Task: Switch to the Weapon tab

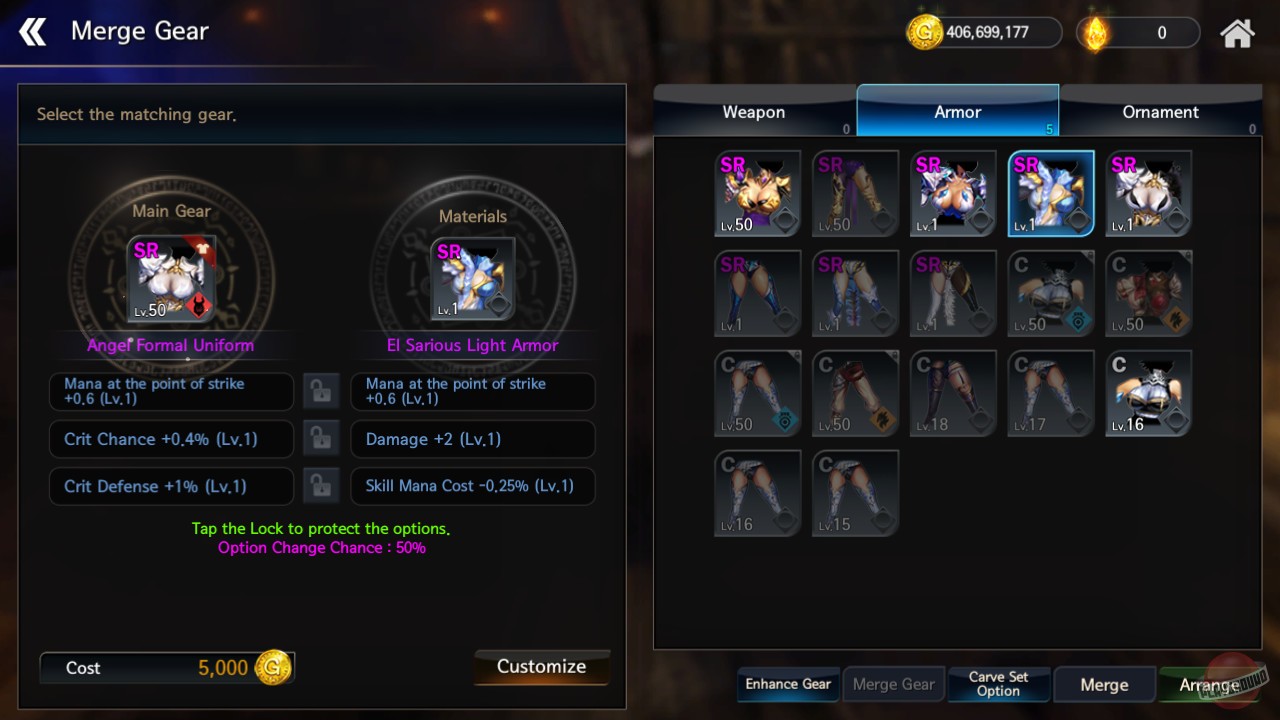Action: click(755, 111)
